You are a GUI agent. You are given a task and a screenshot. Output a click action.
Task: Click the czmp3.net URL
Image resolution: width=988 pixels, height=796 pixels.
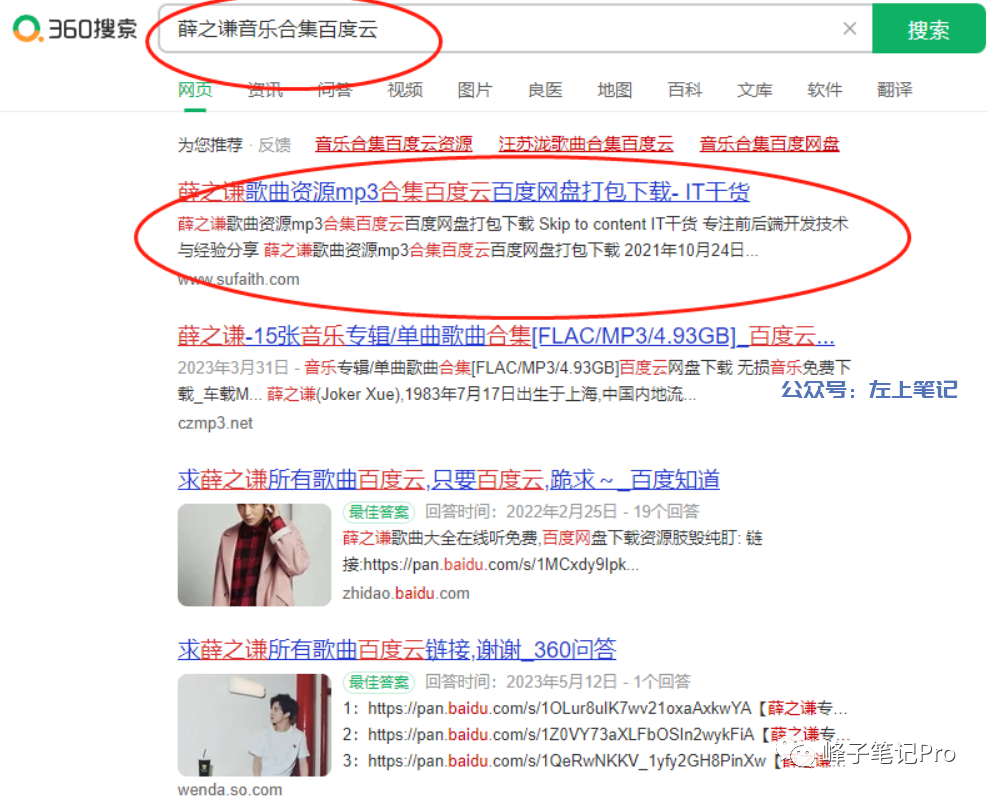[215, 423]
